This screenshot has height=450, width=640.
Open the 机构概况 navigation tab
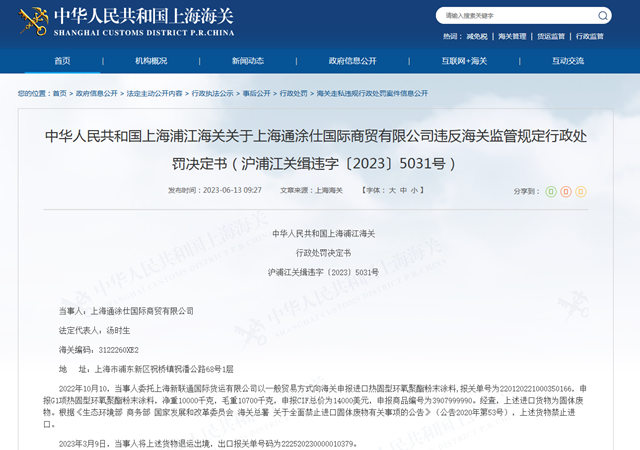point(151,61)
